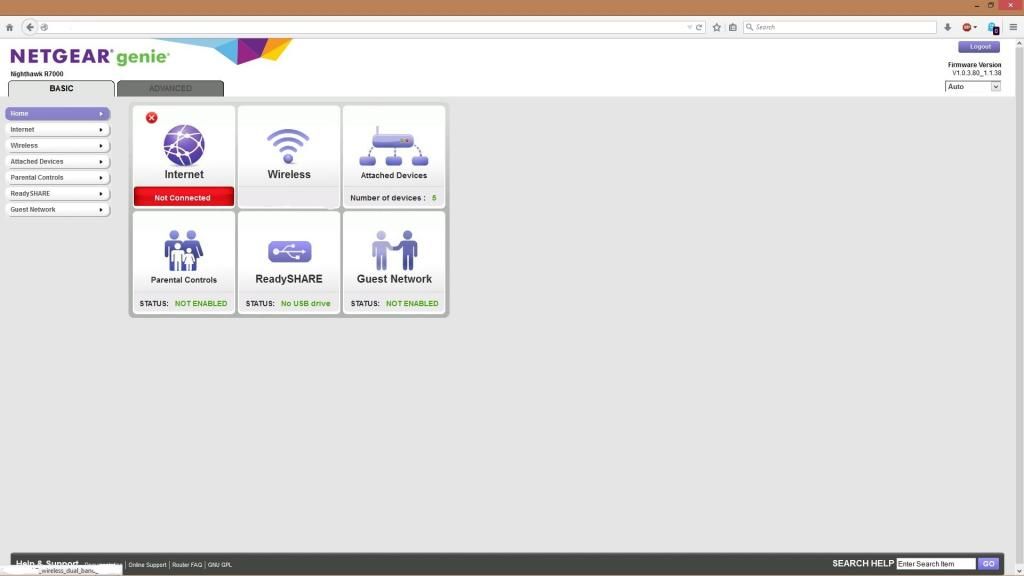Screen dimensions: 1024x576
Task: Click the red adblock extension icon
Action: (x=967, y=27)
